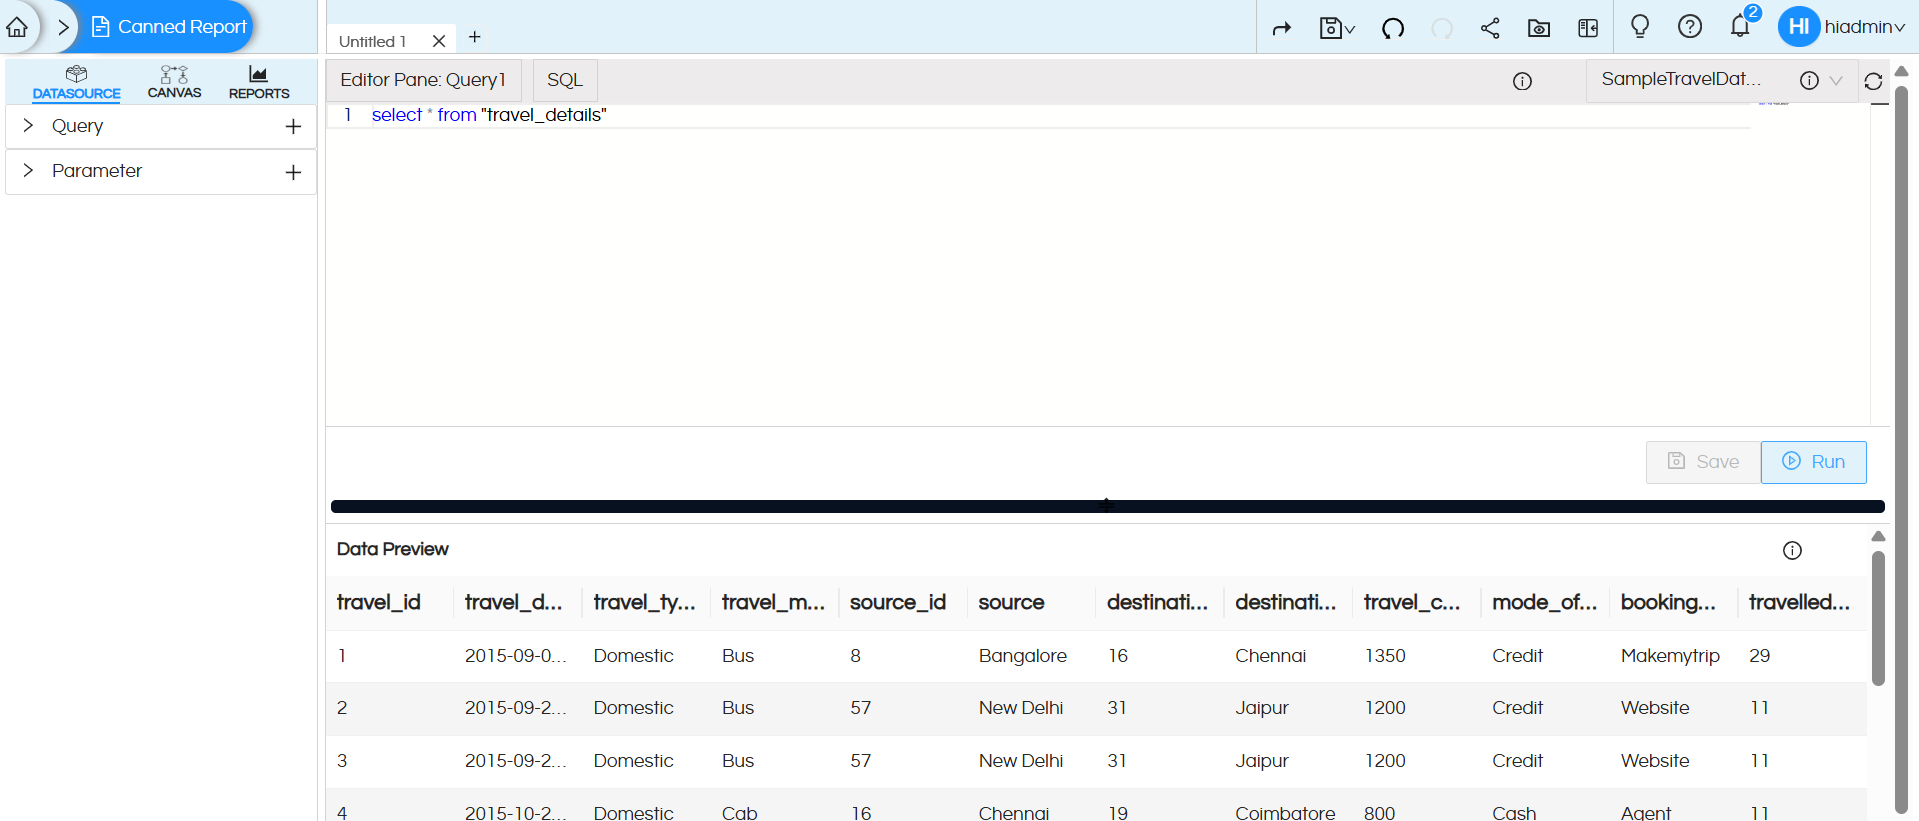Viewport: 1919px width, 821px height.
Task: Switch to the Untitled 1 tab
Action: pos(372,41)
